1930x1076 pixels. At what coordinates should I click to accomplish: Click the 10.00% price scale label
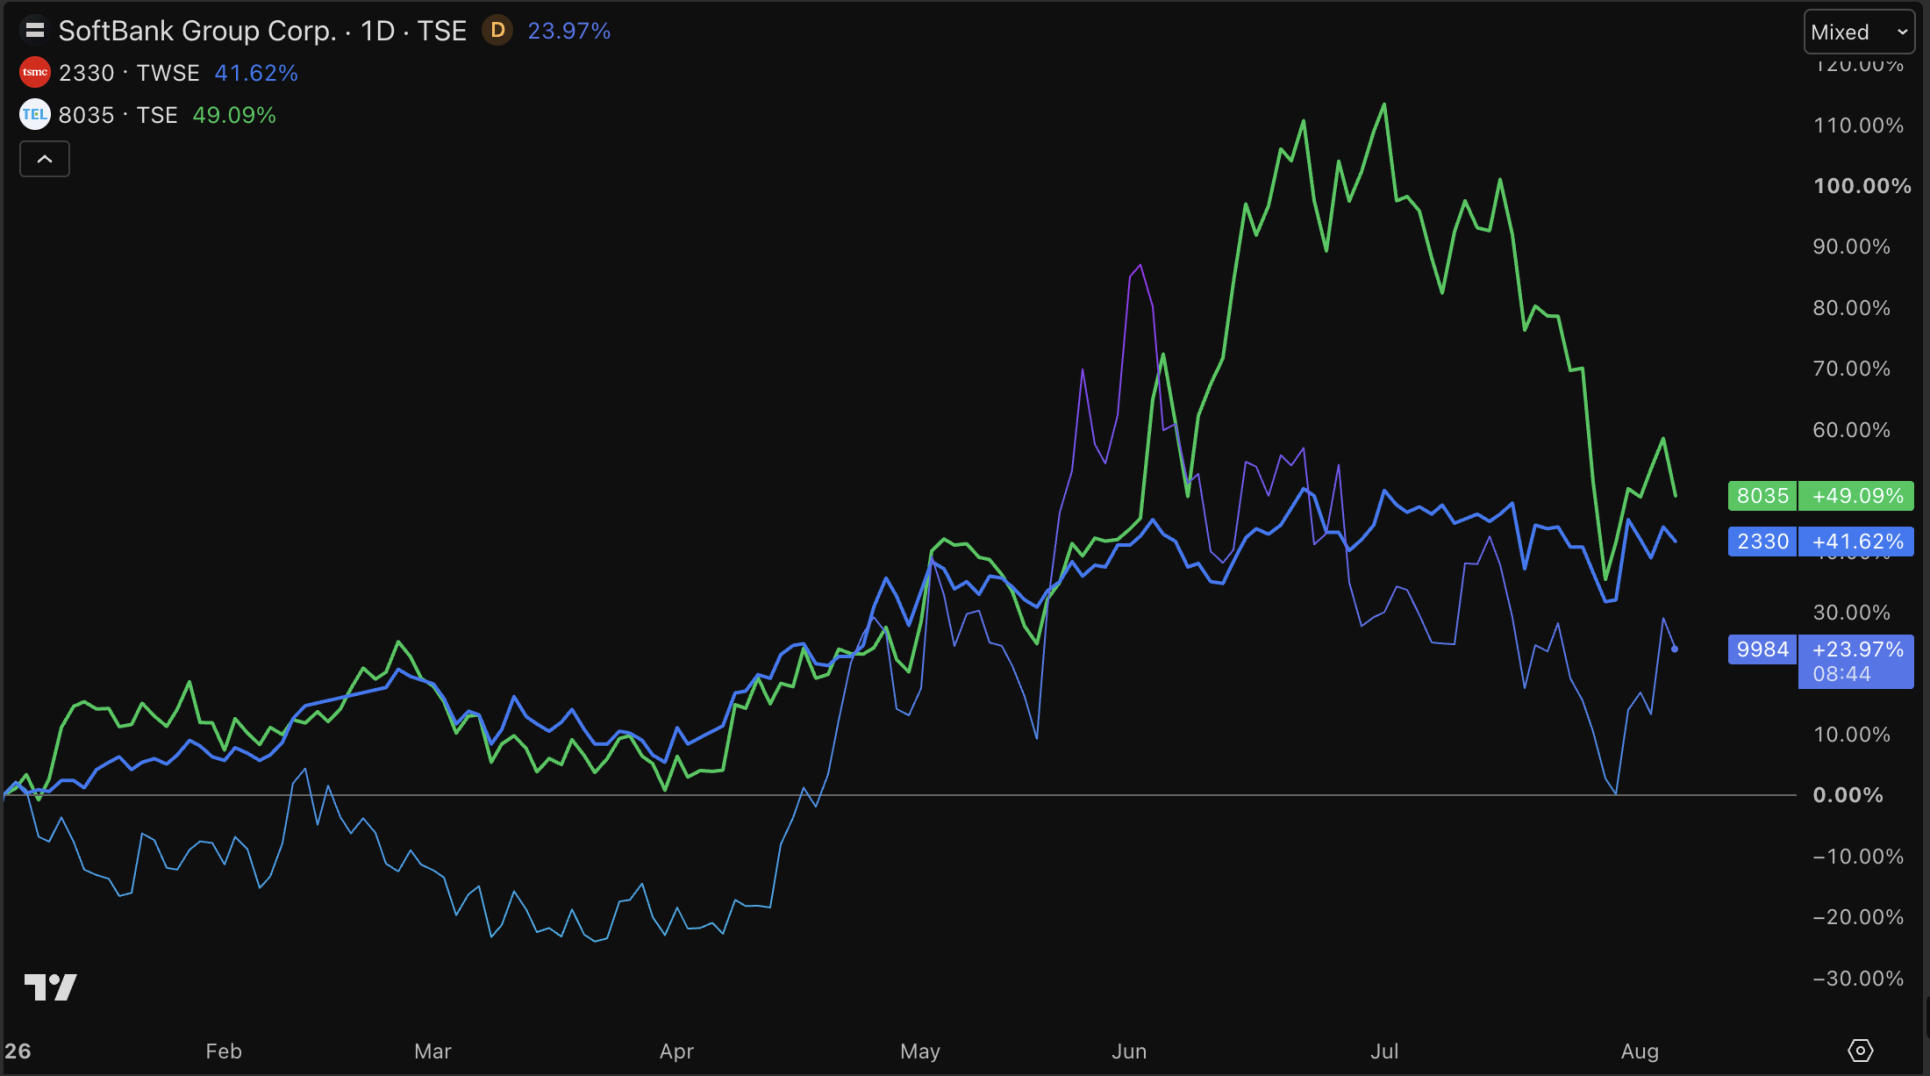click(x=1852, y=735)
